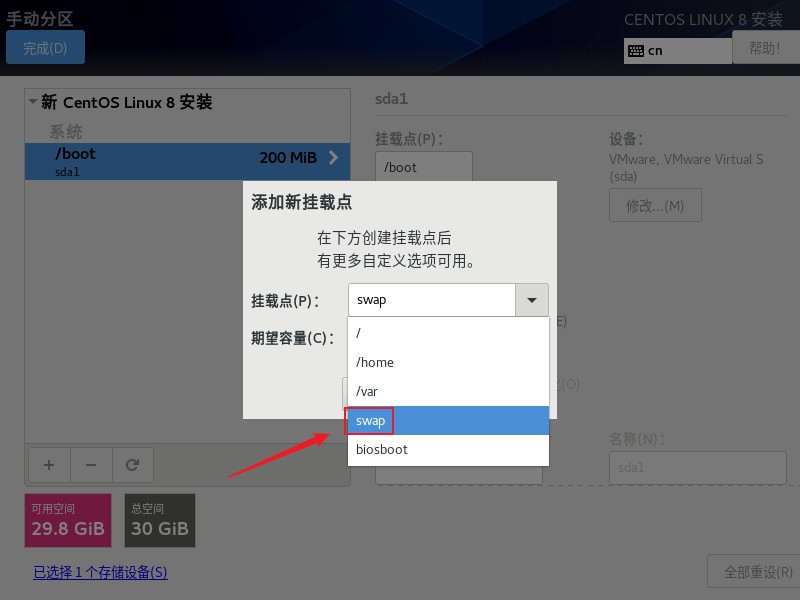Open the 已选择 1 个存储设备 link
This screenshot has width=800, height=600.
click(x=100, y=572)
